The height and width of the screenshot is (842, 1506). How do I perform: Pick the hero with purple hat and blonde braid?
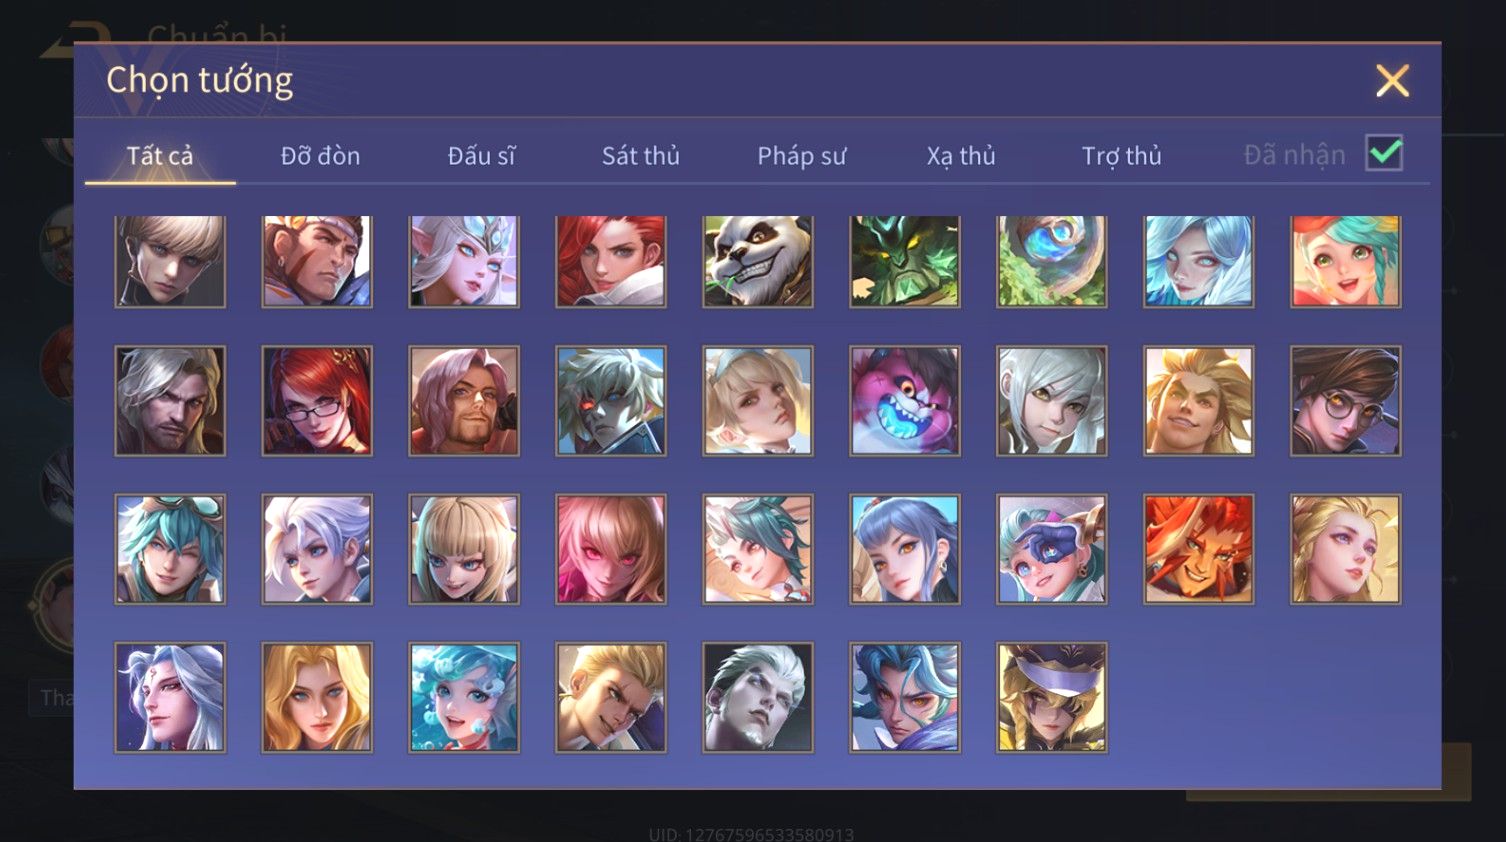1052,697
